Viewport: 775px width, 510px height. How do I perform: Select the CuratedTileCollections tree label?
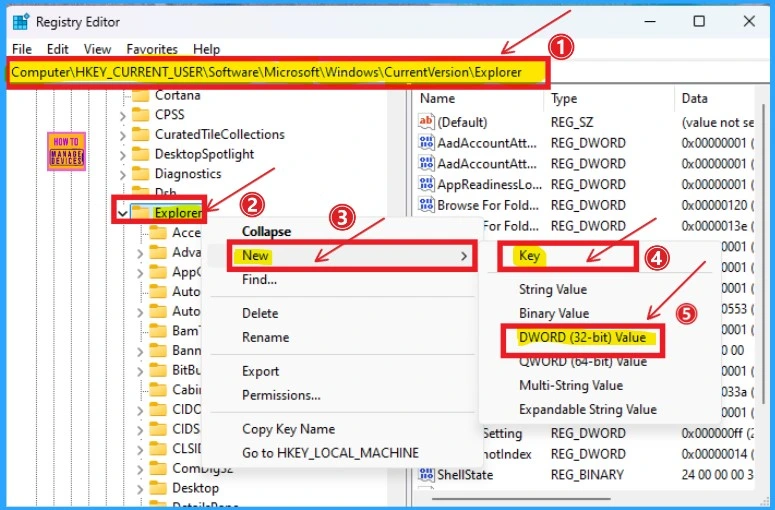(x=219, y=134)
